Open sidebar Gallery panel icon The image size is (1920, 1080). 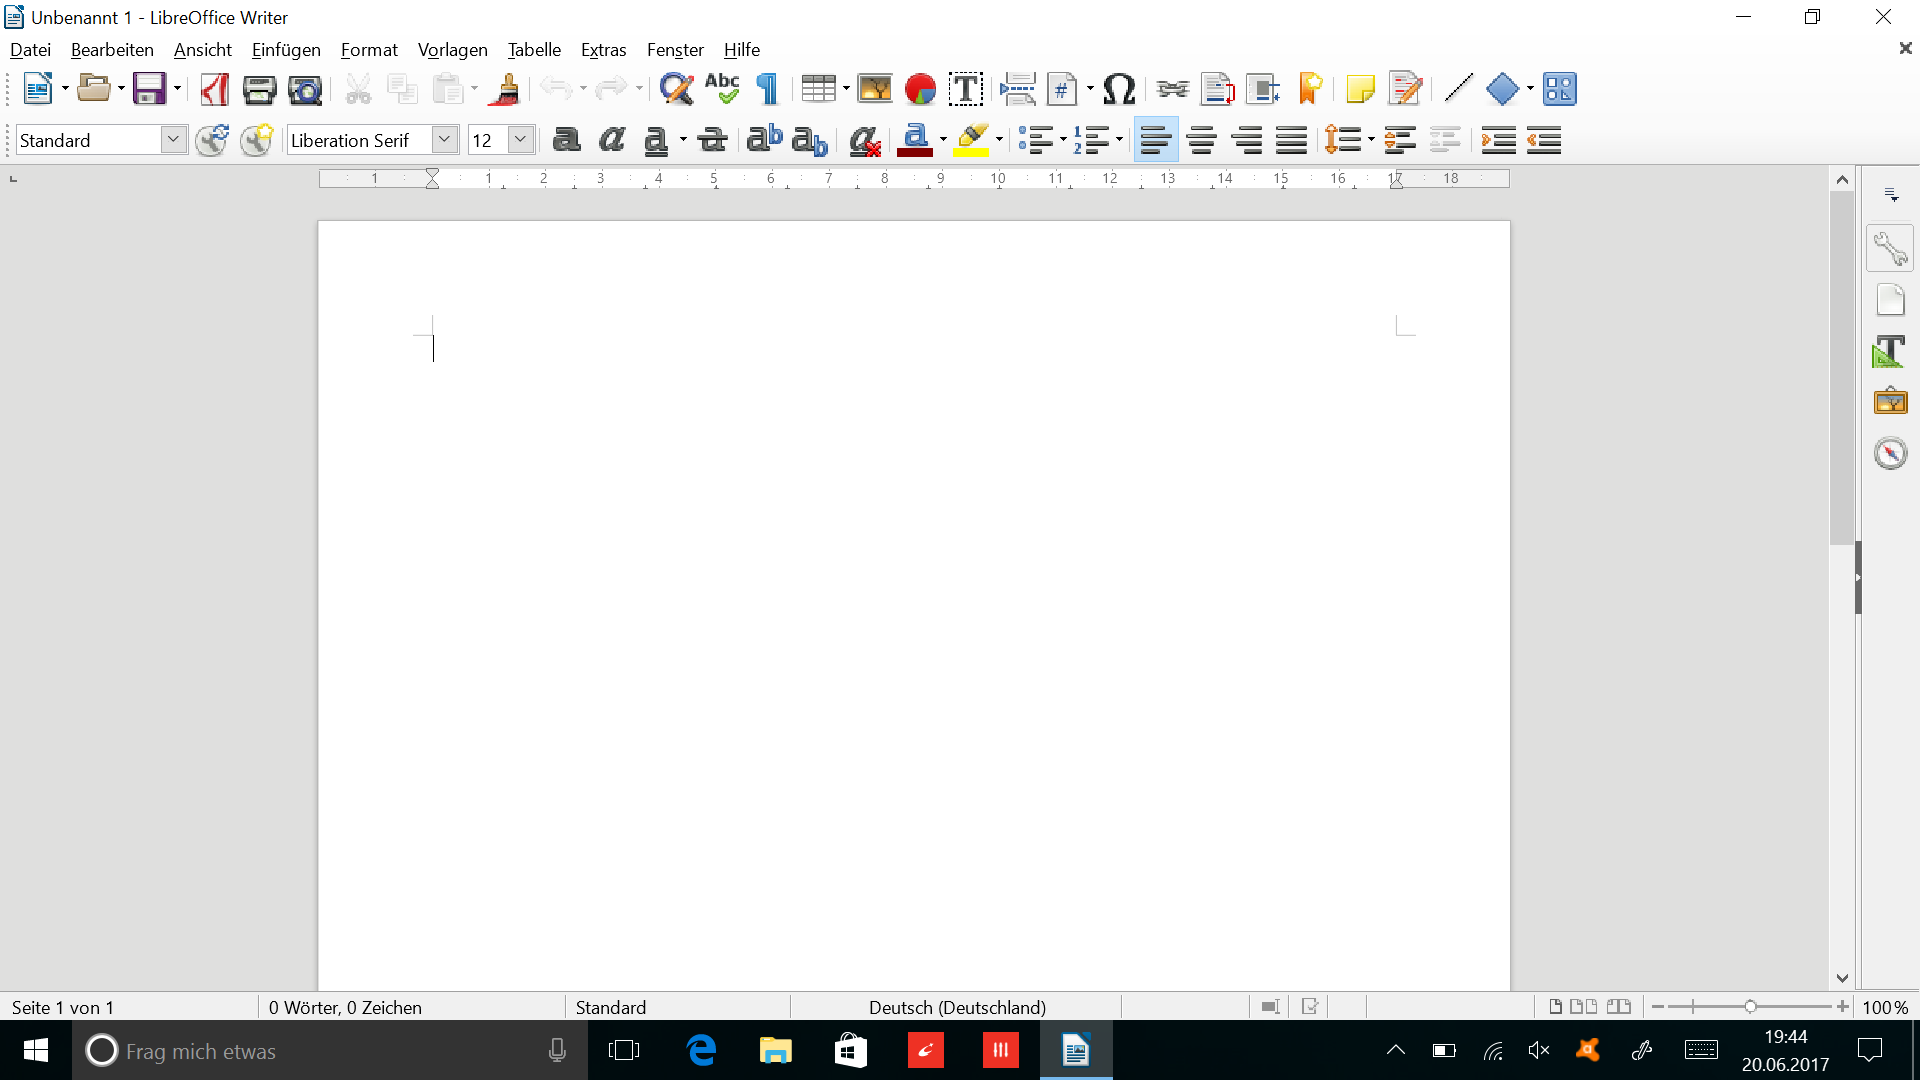(x=1890, y=401)
